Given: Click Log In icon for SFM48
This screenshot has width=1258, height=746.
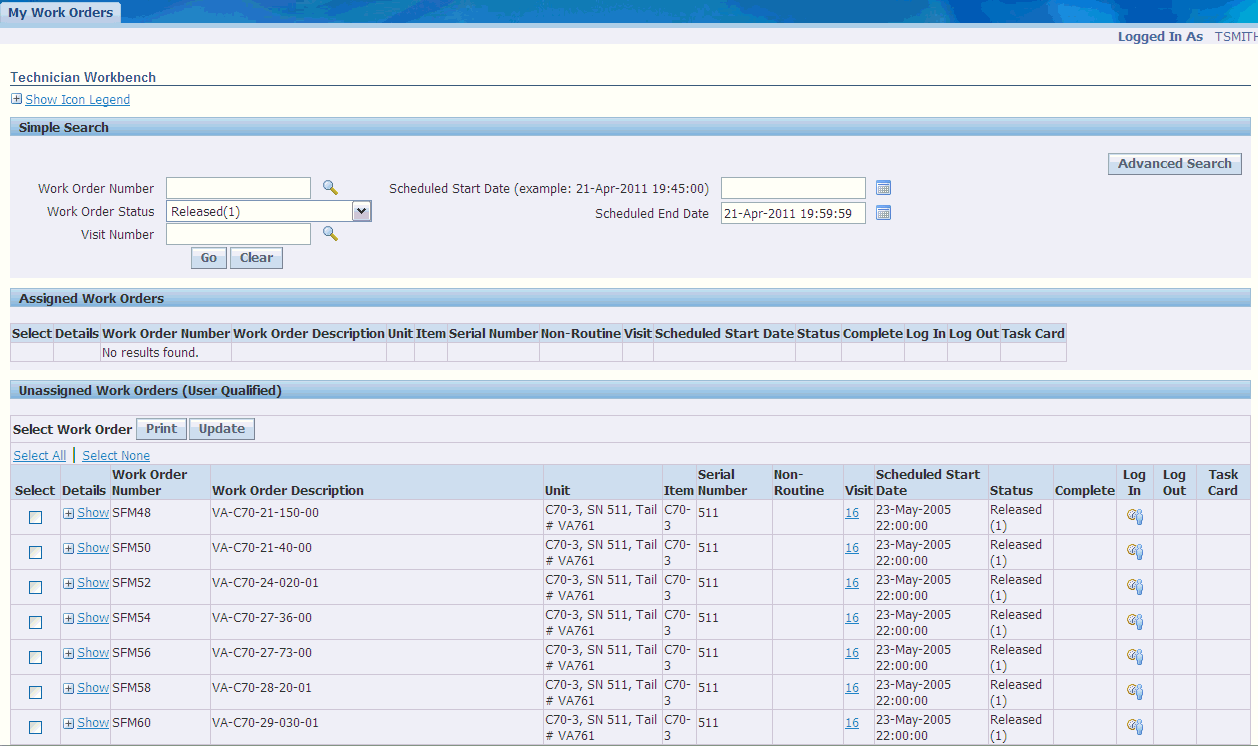Looking at the screenshot, I should point(1134,517).
